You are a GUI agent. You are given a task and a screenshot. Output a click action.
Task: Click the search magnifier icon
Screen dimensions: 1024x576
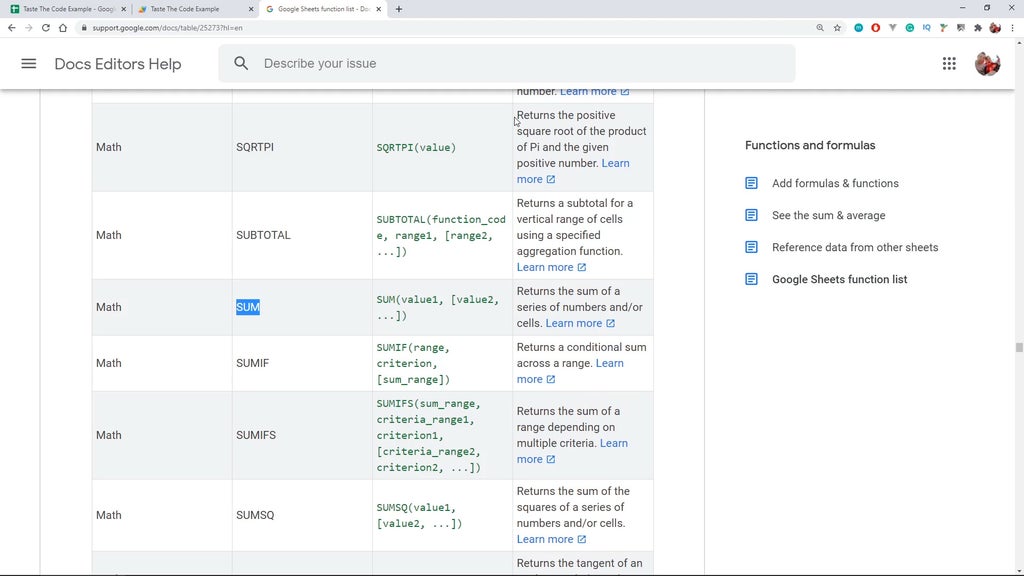(241, 64)
